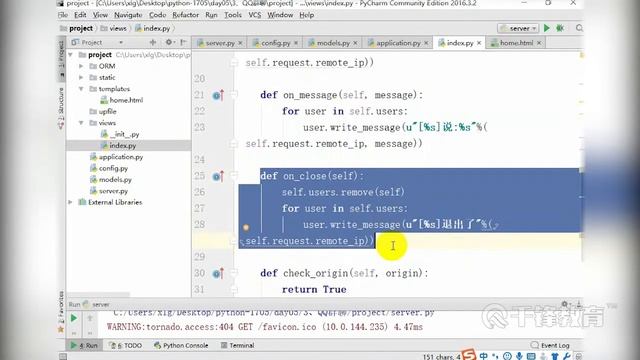Click override gutter icon on line 21
Viewport: 640px width, 360px height.
pos(218,96)
